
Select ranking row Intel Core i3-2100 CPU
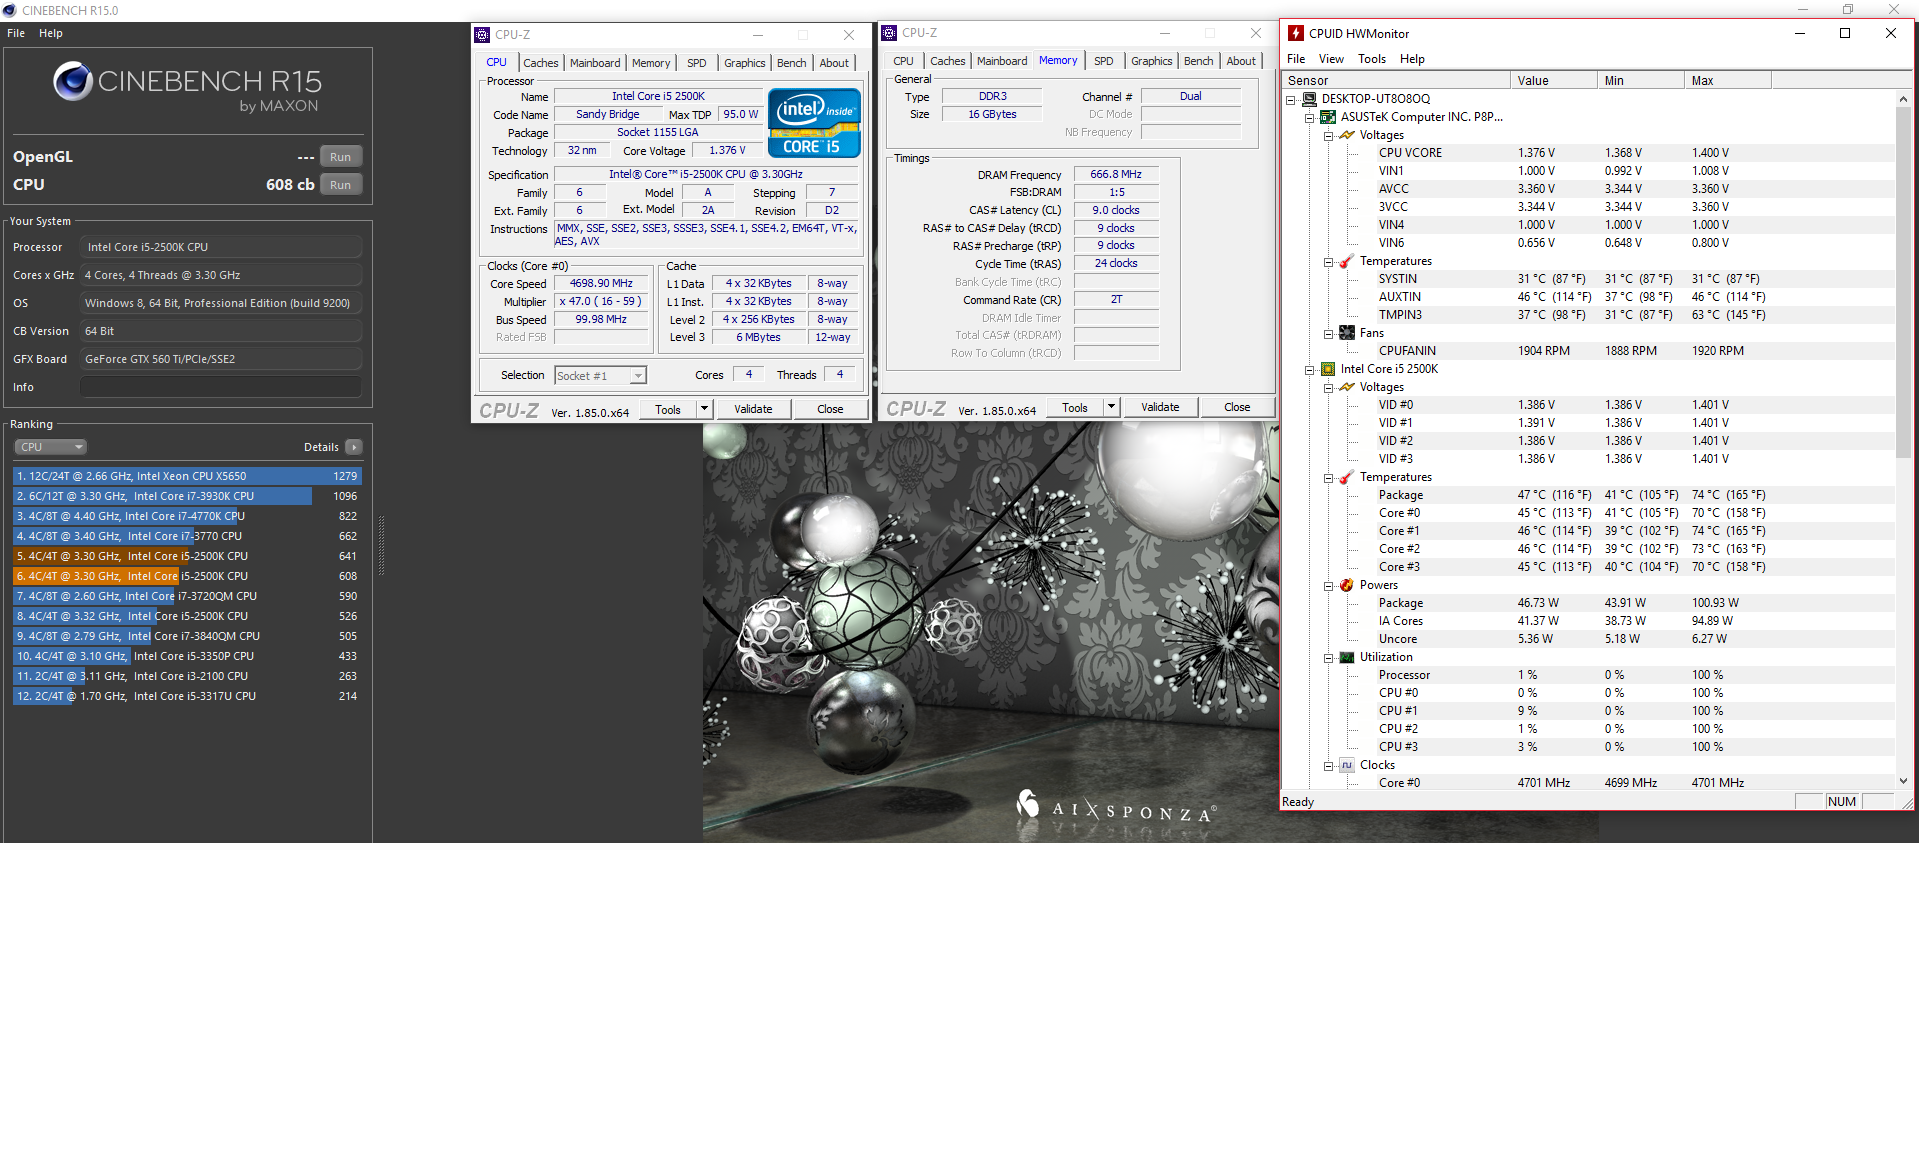pos(188,676)
